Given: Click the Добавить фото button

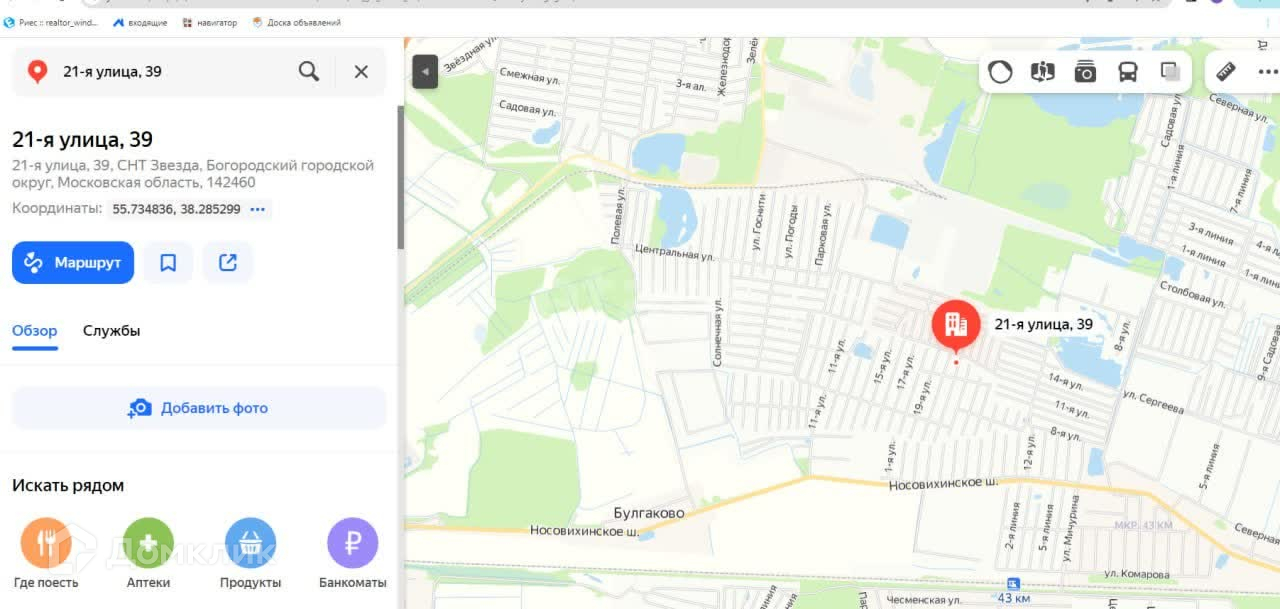Looking at the screenshot, I should 199,408.
